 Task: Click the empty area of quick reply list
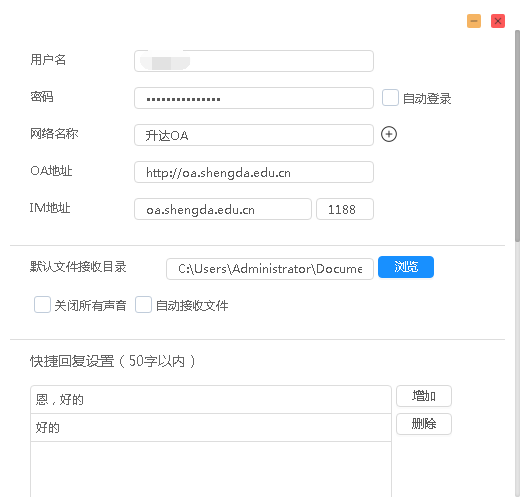click(x=211, y=469)
